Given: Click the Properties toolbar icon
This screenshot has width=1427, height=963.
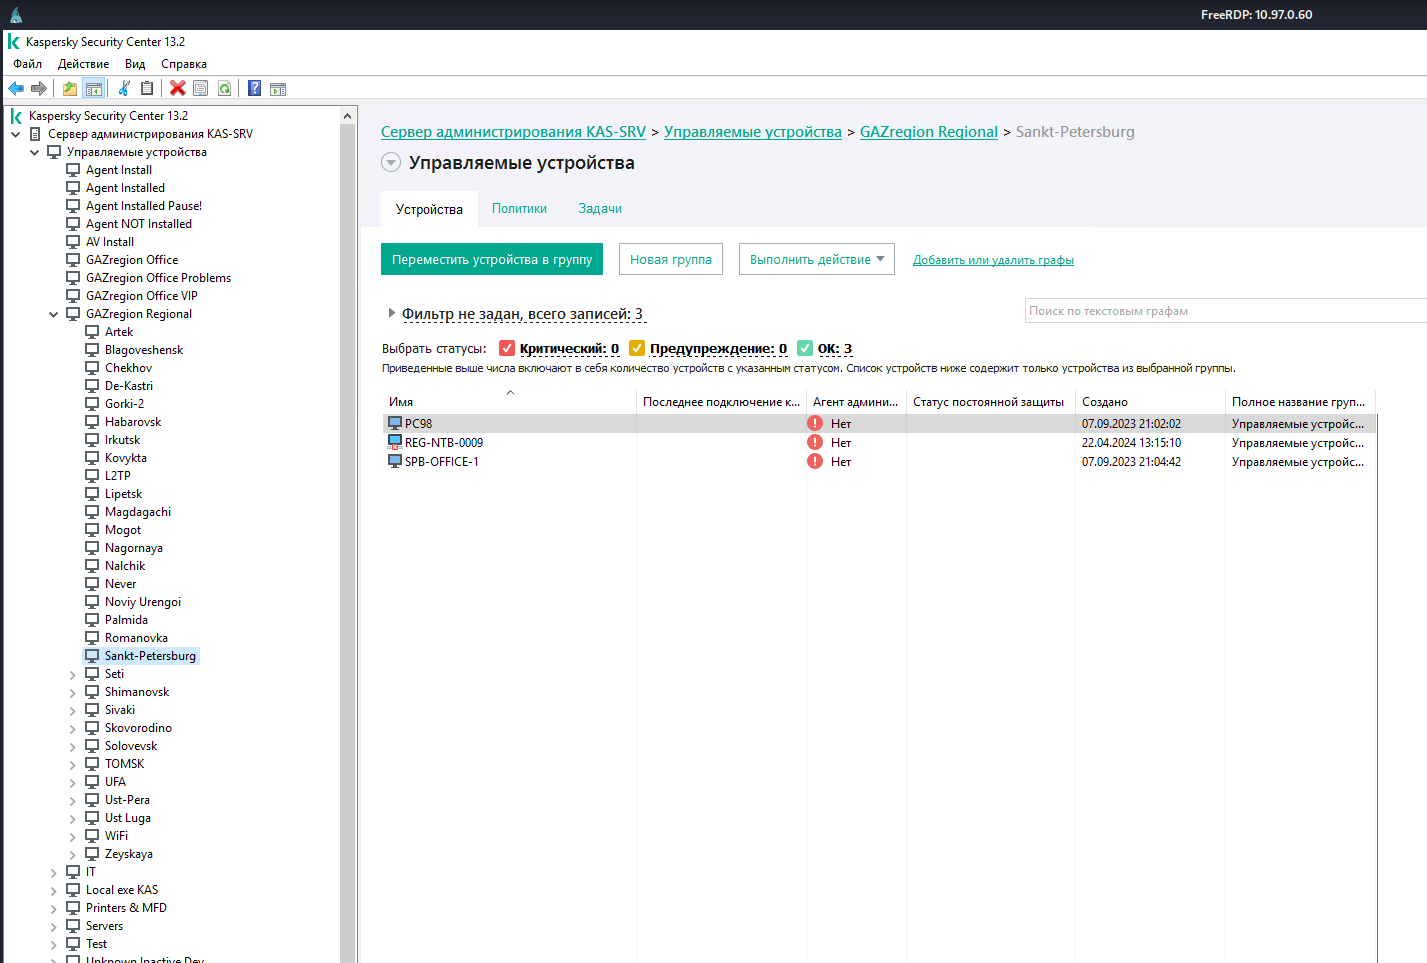Looking at the screenshot, I should tap(201, 88).
